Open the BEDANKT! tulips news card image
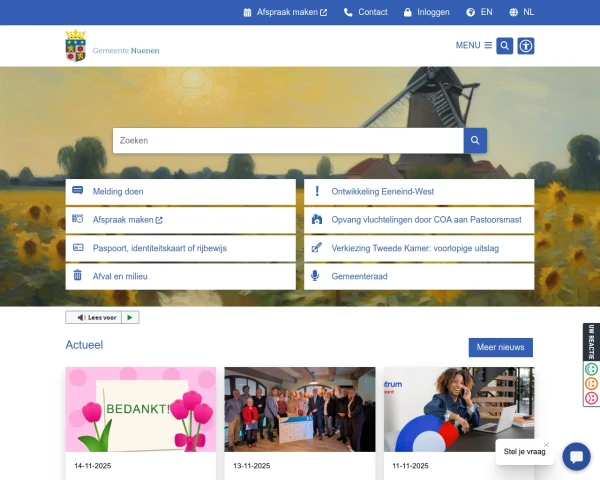This screenshot has height=480, width=600. 141,410
